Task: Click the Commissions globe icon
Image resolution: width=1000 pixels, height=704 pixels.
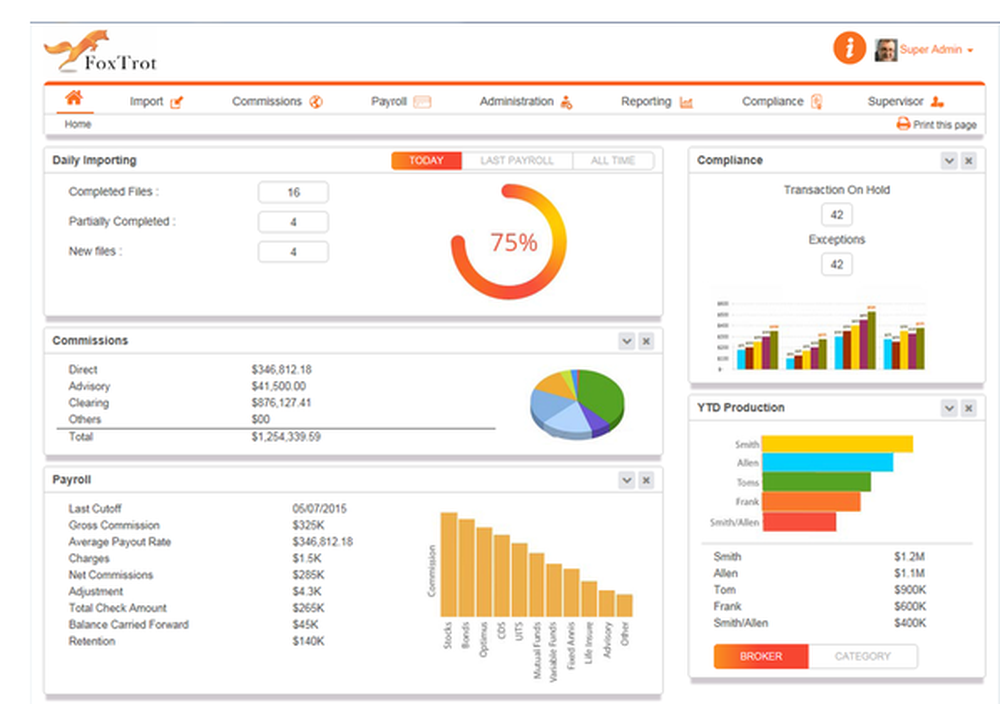Action: (316, 102)
